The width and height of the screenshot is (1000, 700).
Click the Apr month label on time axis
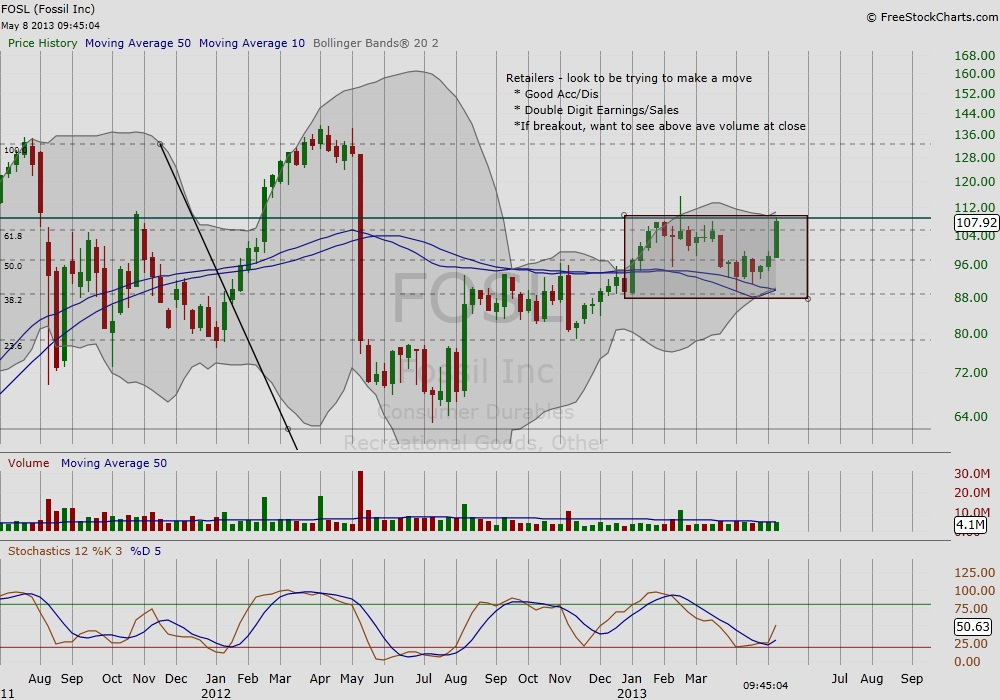tap(320, 679)
